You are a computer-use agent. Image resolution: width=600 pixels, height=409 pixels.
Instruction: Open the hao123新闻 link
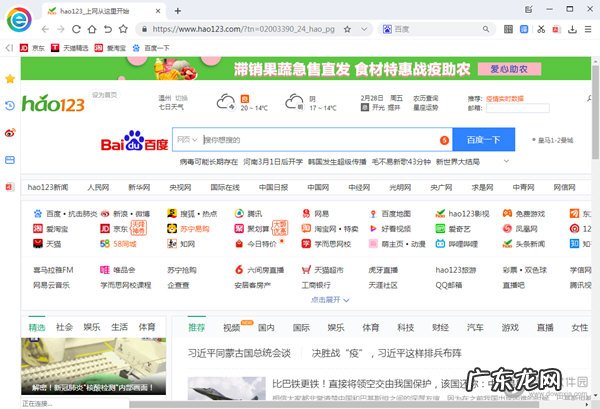click(x=48, y=187)
